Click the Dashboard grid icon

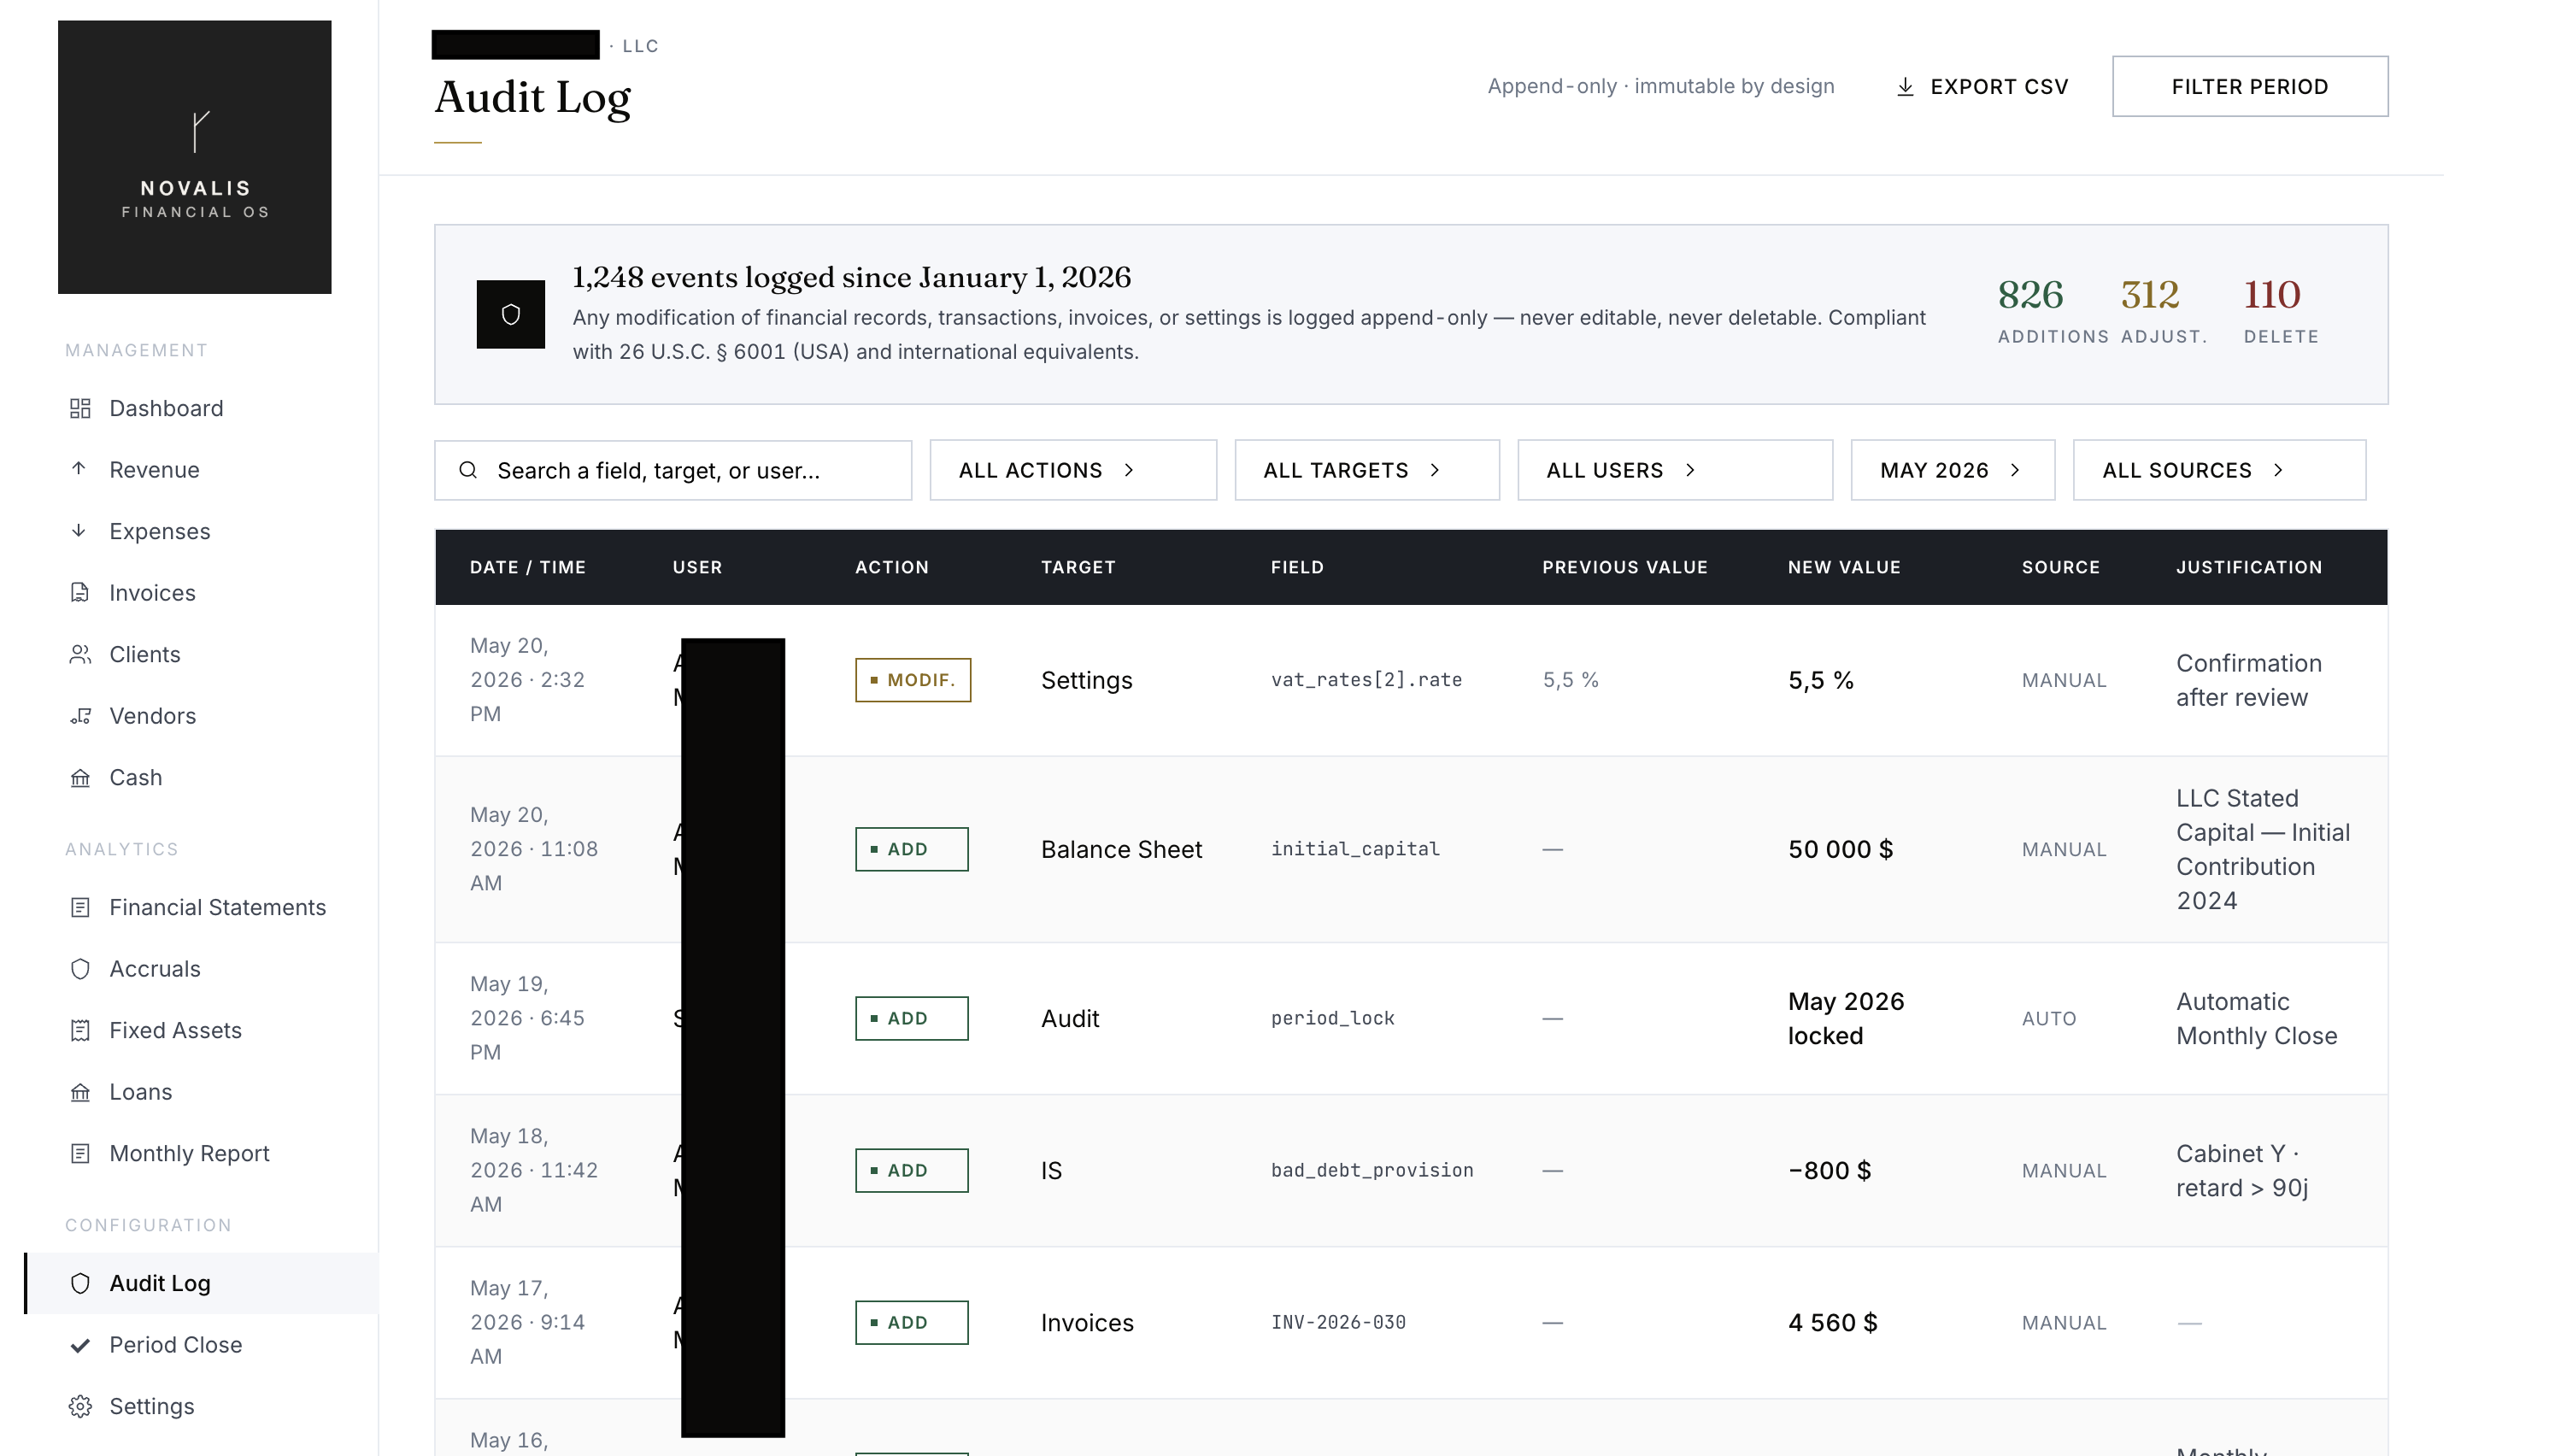coord(80,408)
